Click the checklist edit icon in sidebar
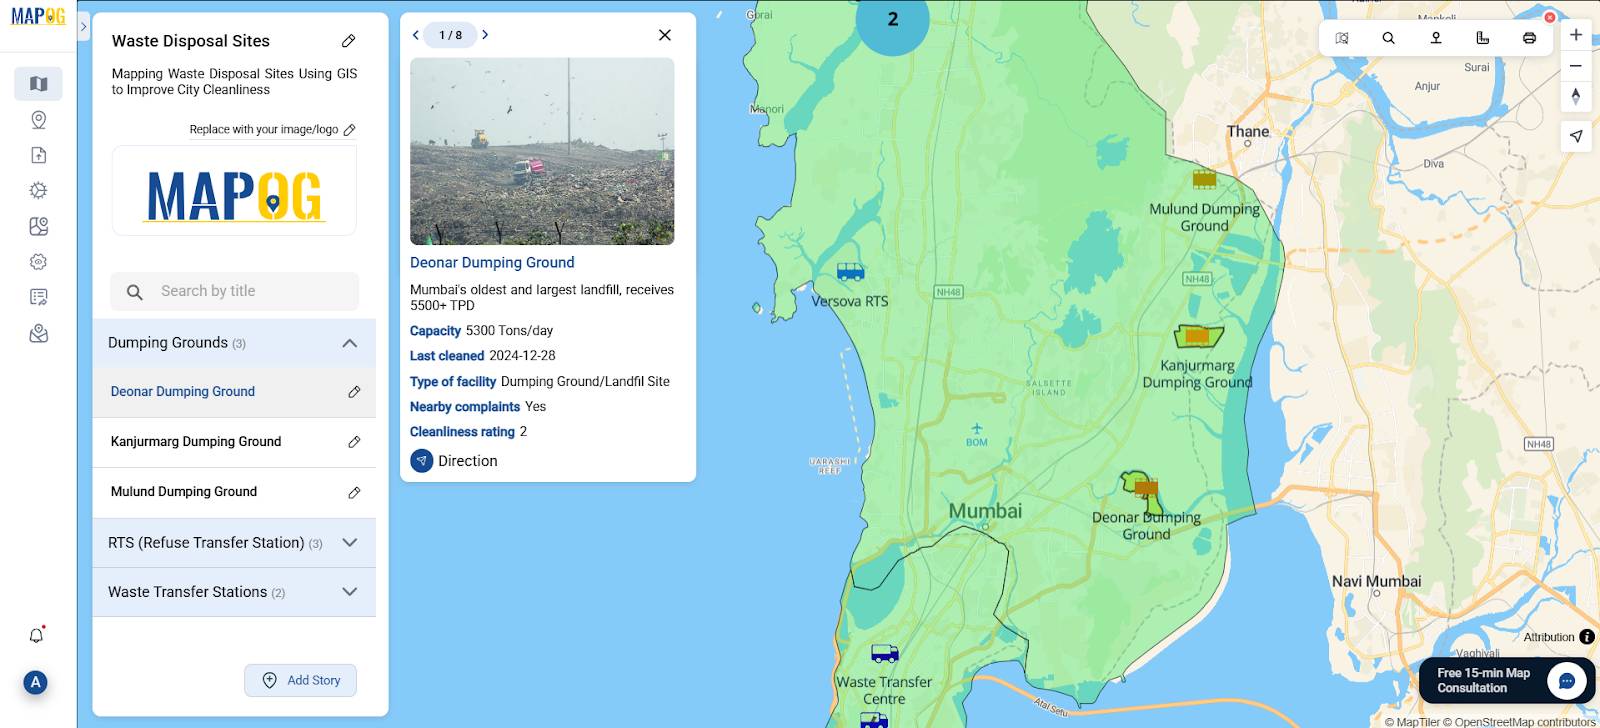The height and width of the screenshot is (728, 1600). tap(38, 297)
